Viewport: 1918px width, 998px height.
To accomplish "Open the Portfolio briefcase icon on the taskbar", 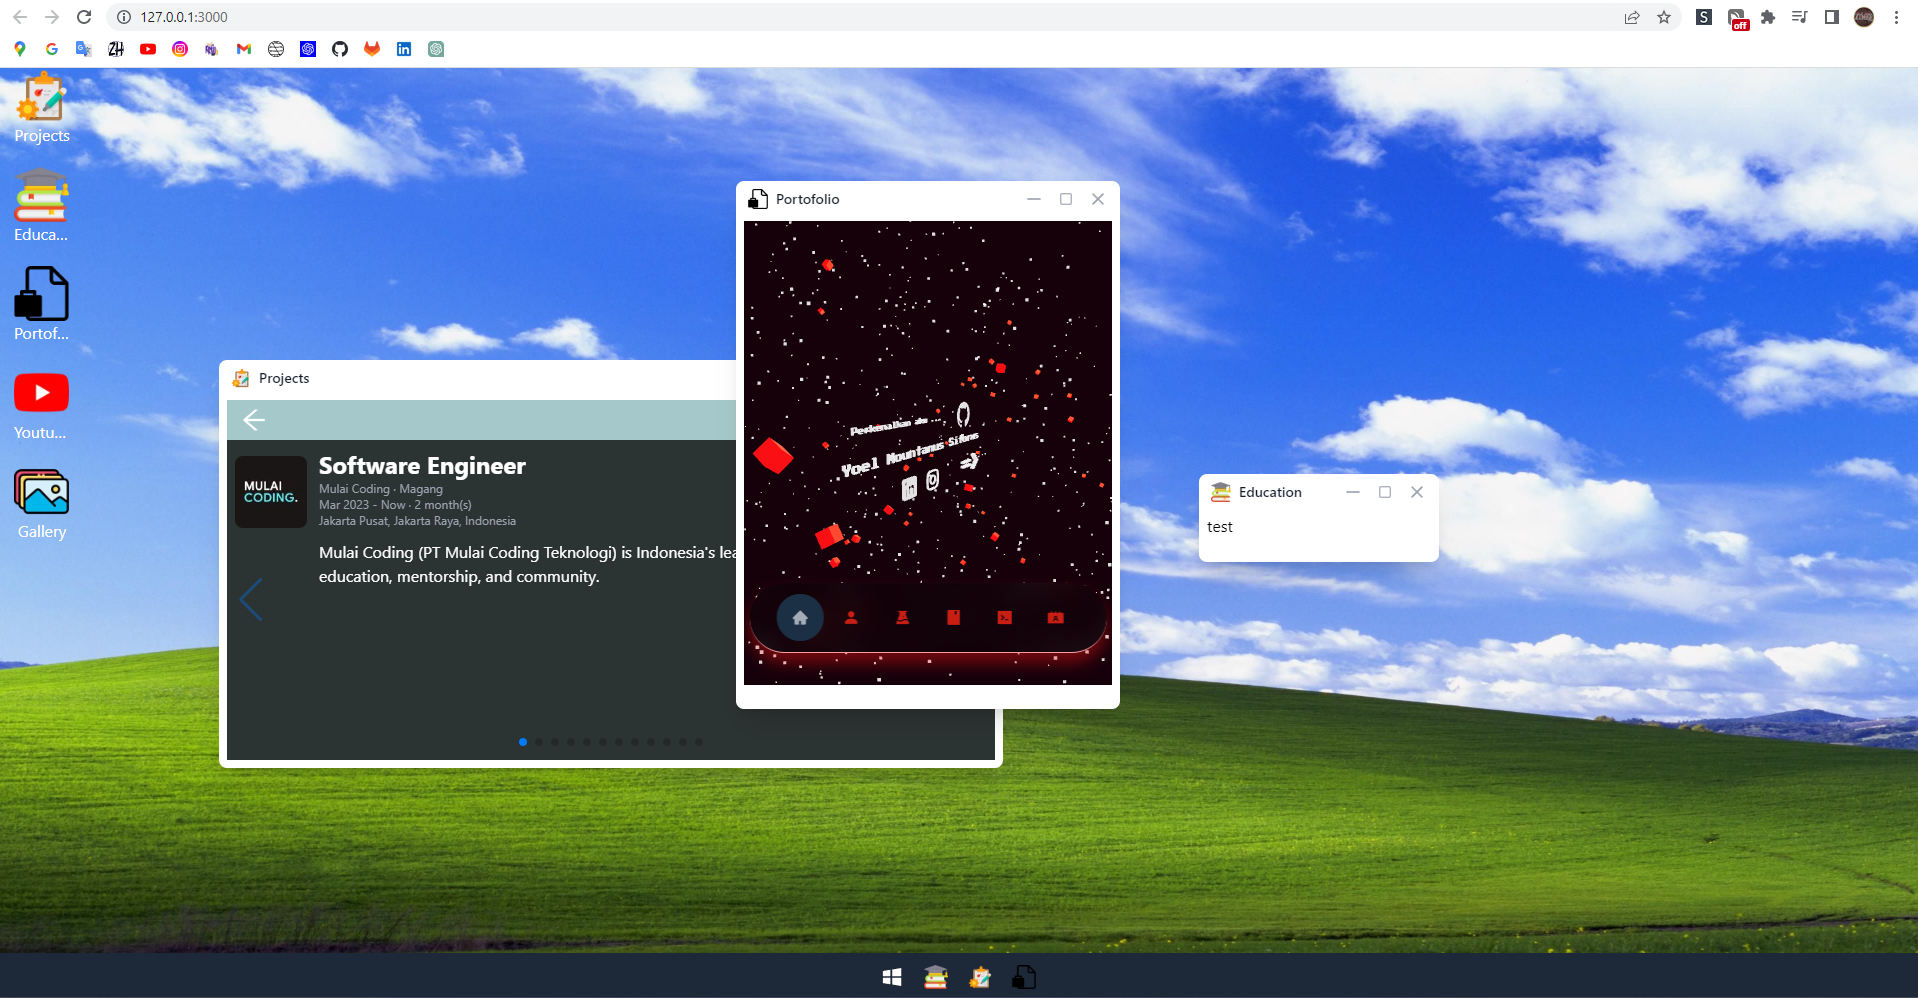I will tap(1024, 977).
